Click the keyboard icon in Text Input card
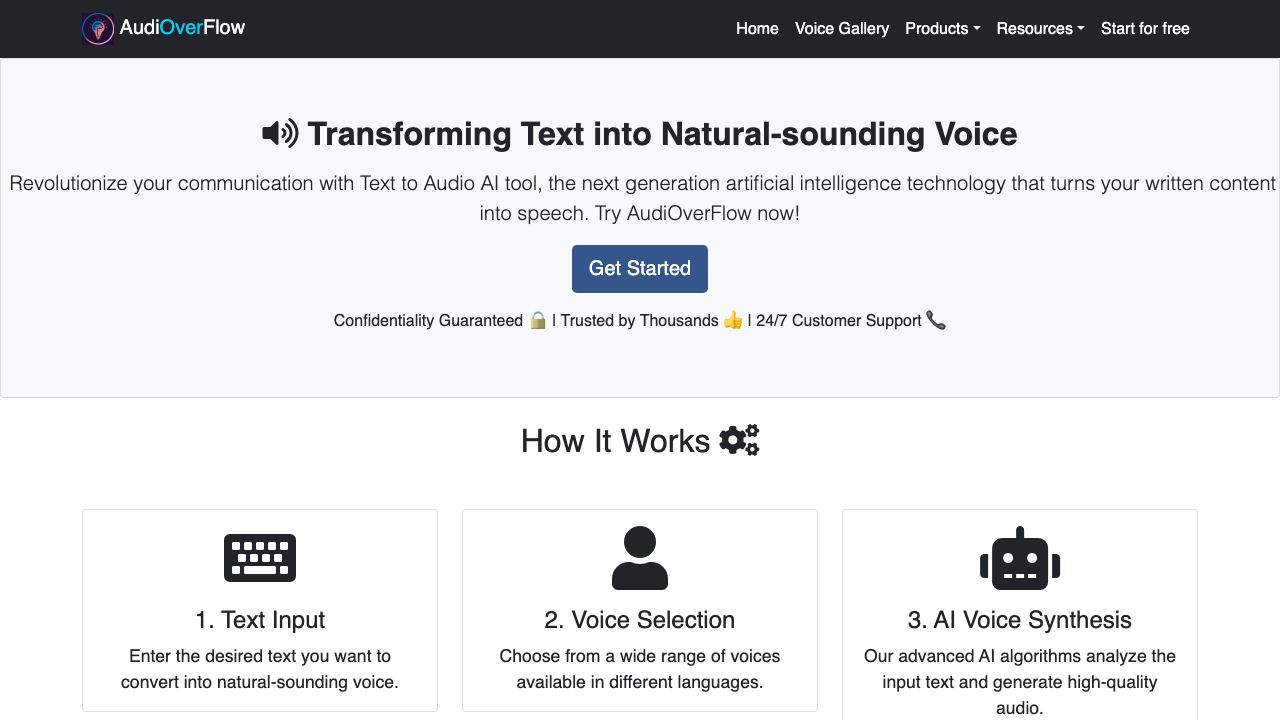 (260, 558)
